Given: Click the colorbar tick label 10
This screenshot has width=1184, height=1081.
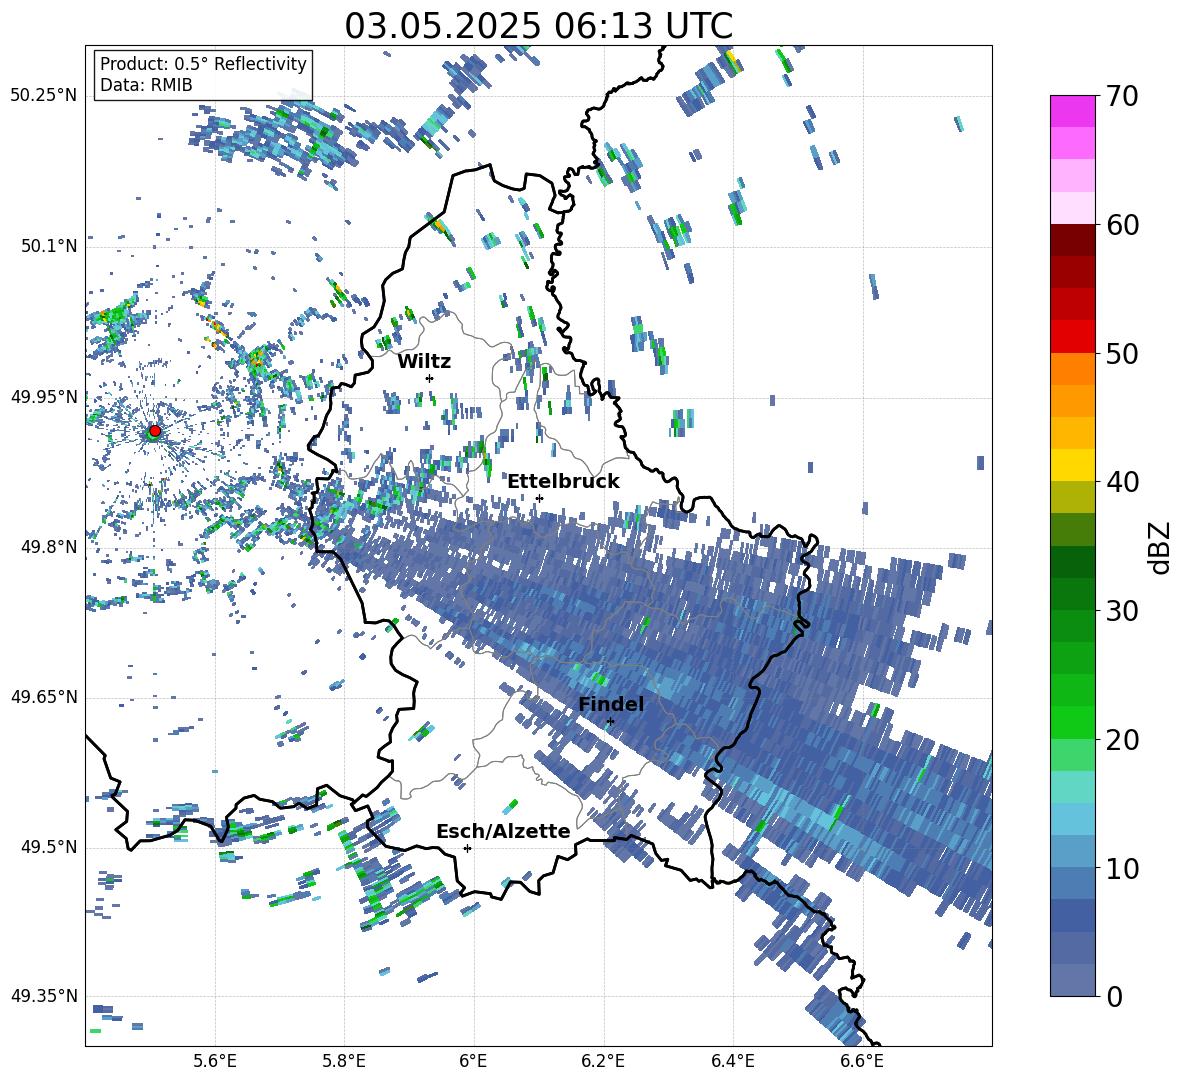Looking at the screenshot, I should [x=1122, y=868].
